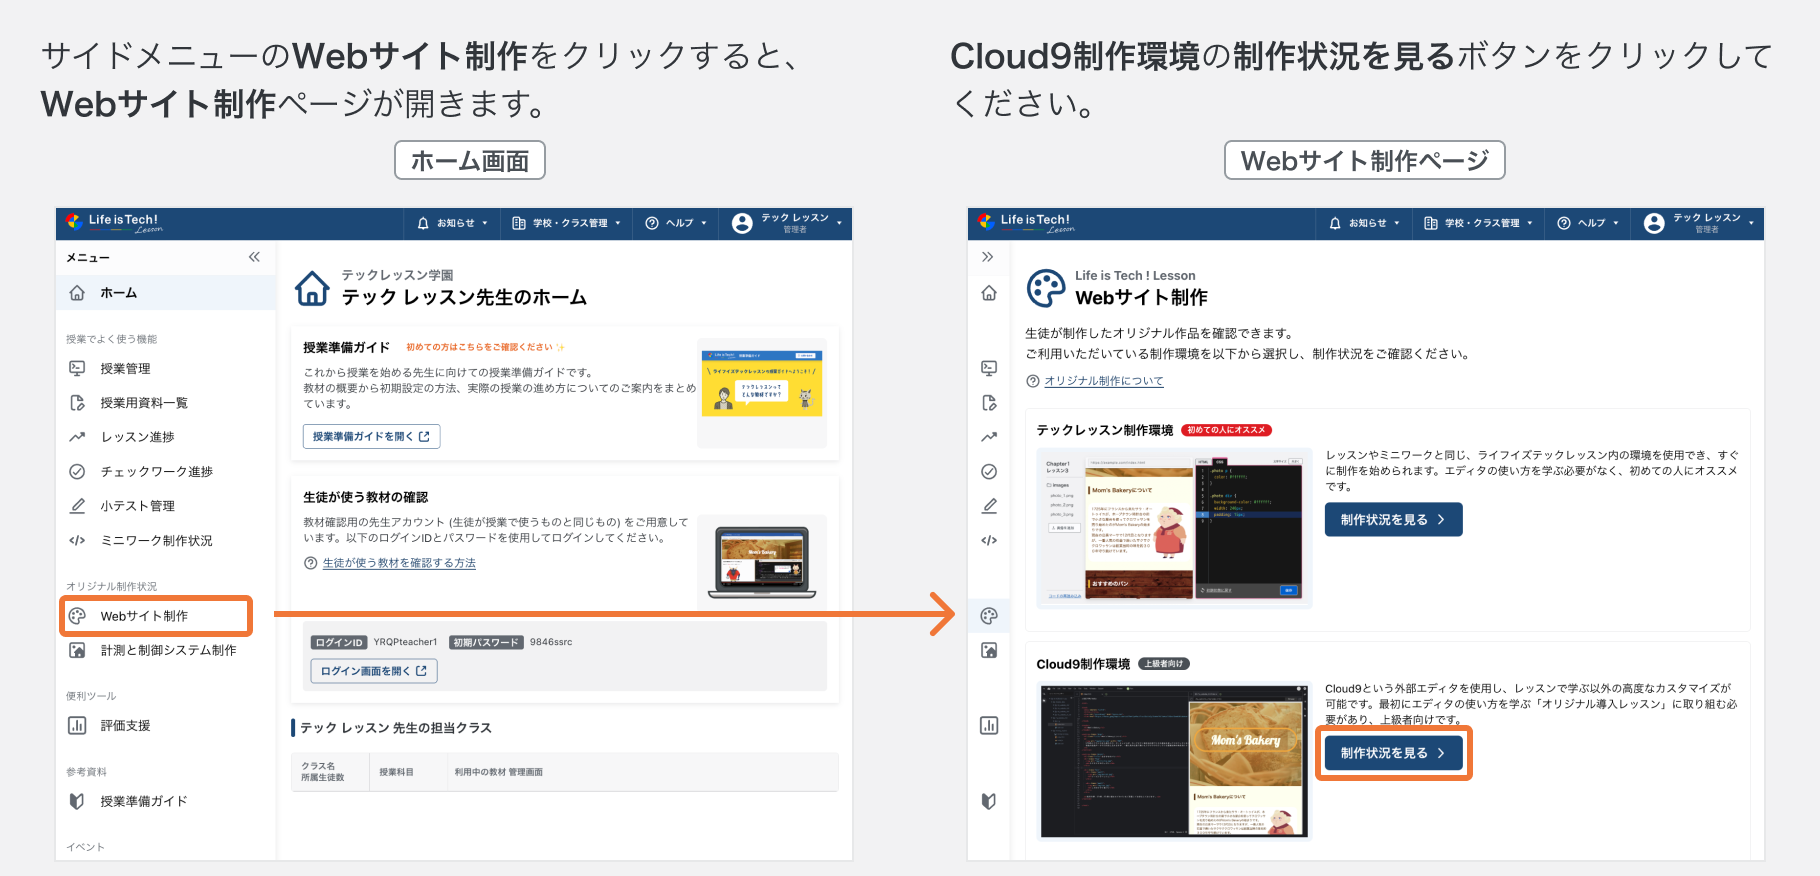
Task: Click 制作状況を見る for テックレッスン制作環境
Action: [1393, 520]
